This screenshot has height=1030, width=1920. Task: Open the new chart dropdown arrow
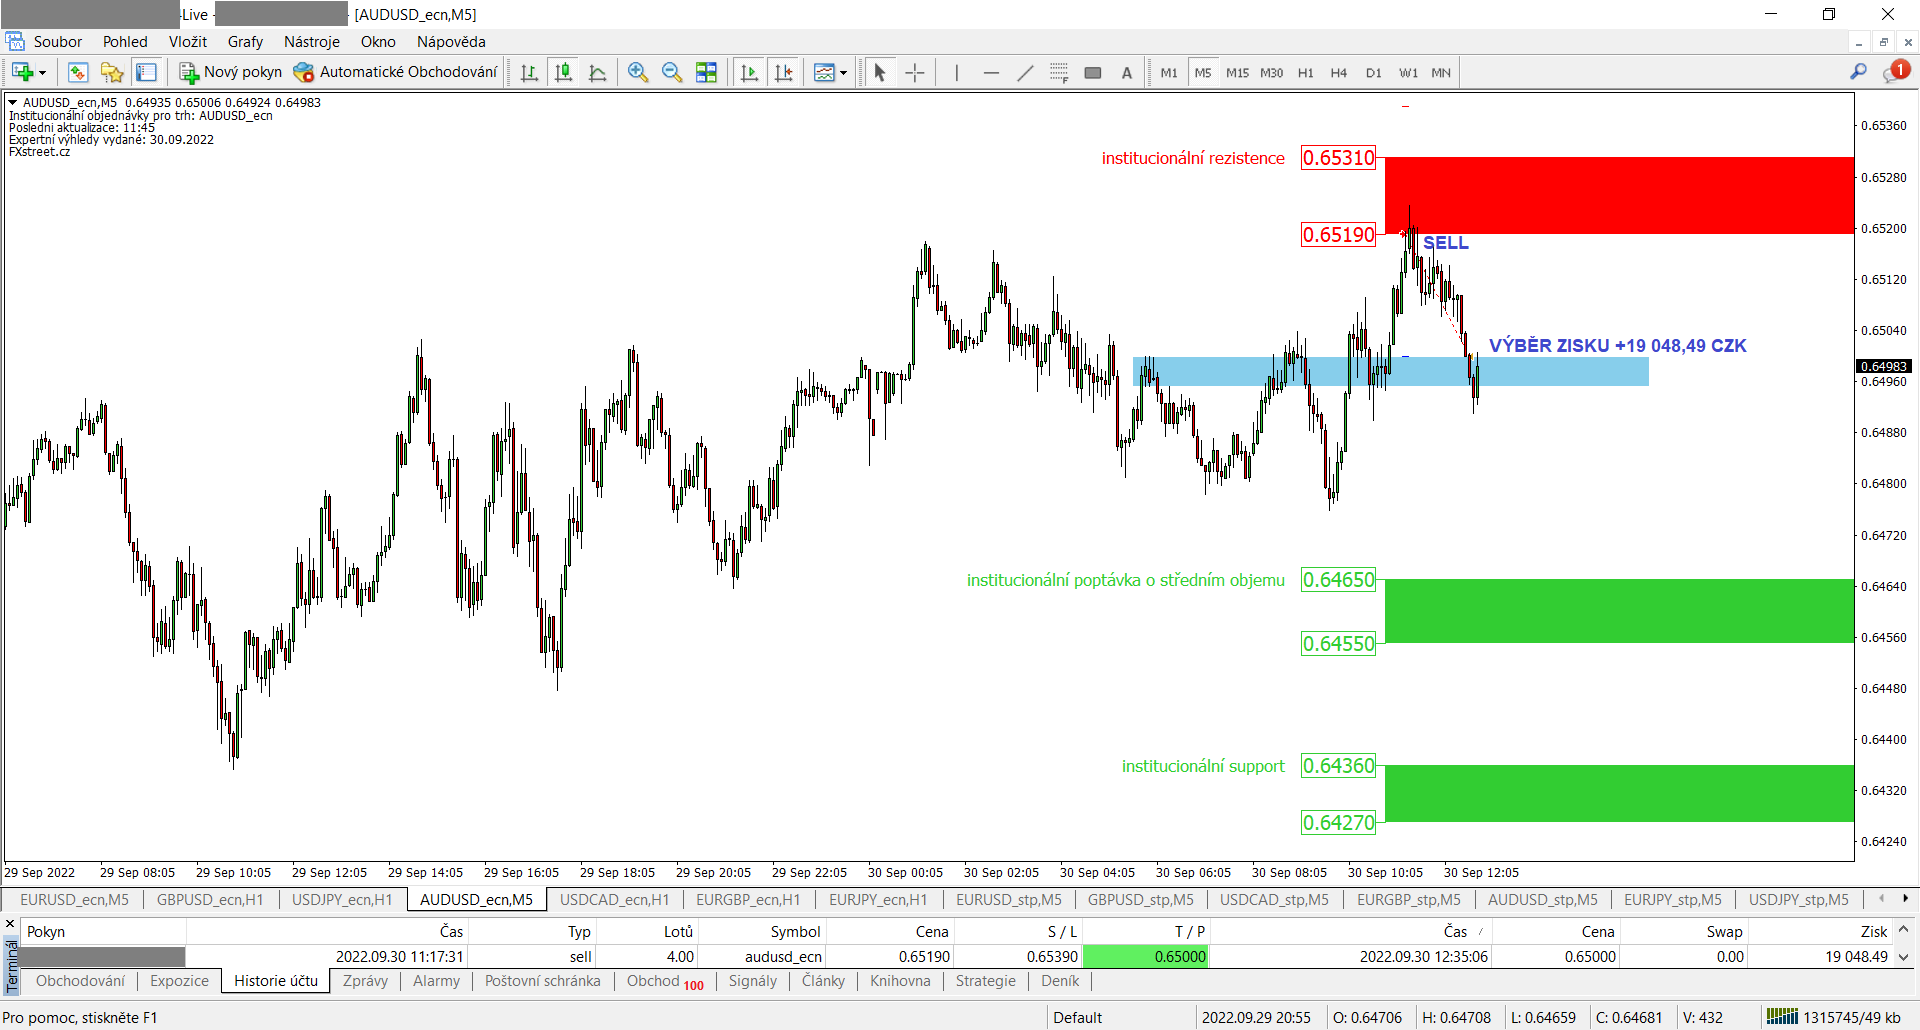click(x=42, y=73)
